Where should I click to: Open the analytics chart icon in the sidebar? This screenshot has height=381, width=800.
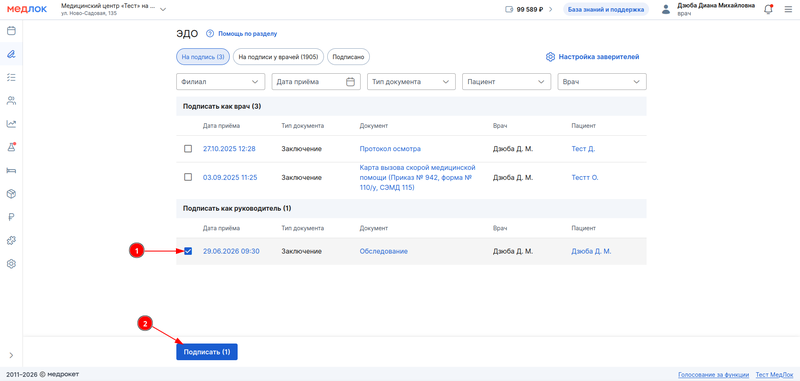(11, 124)
